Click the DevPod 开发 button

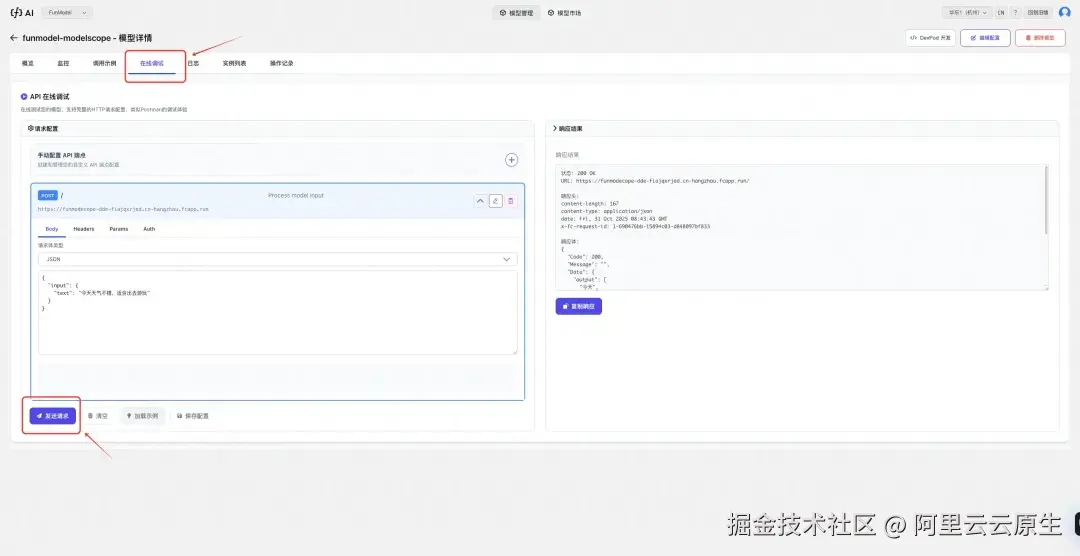click(930, 38)
